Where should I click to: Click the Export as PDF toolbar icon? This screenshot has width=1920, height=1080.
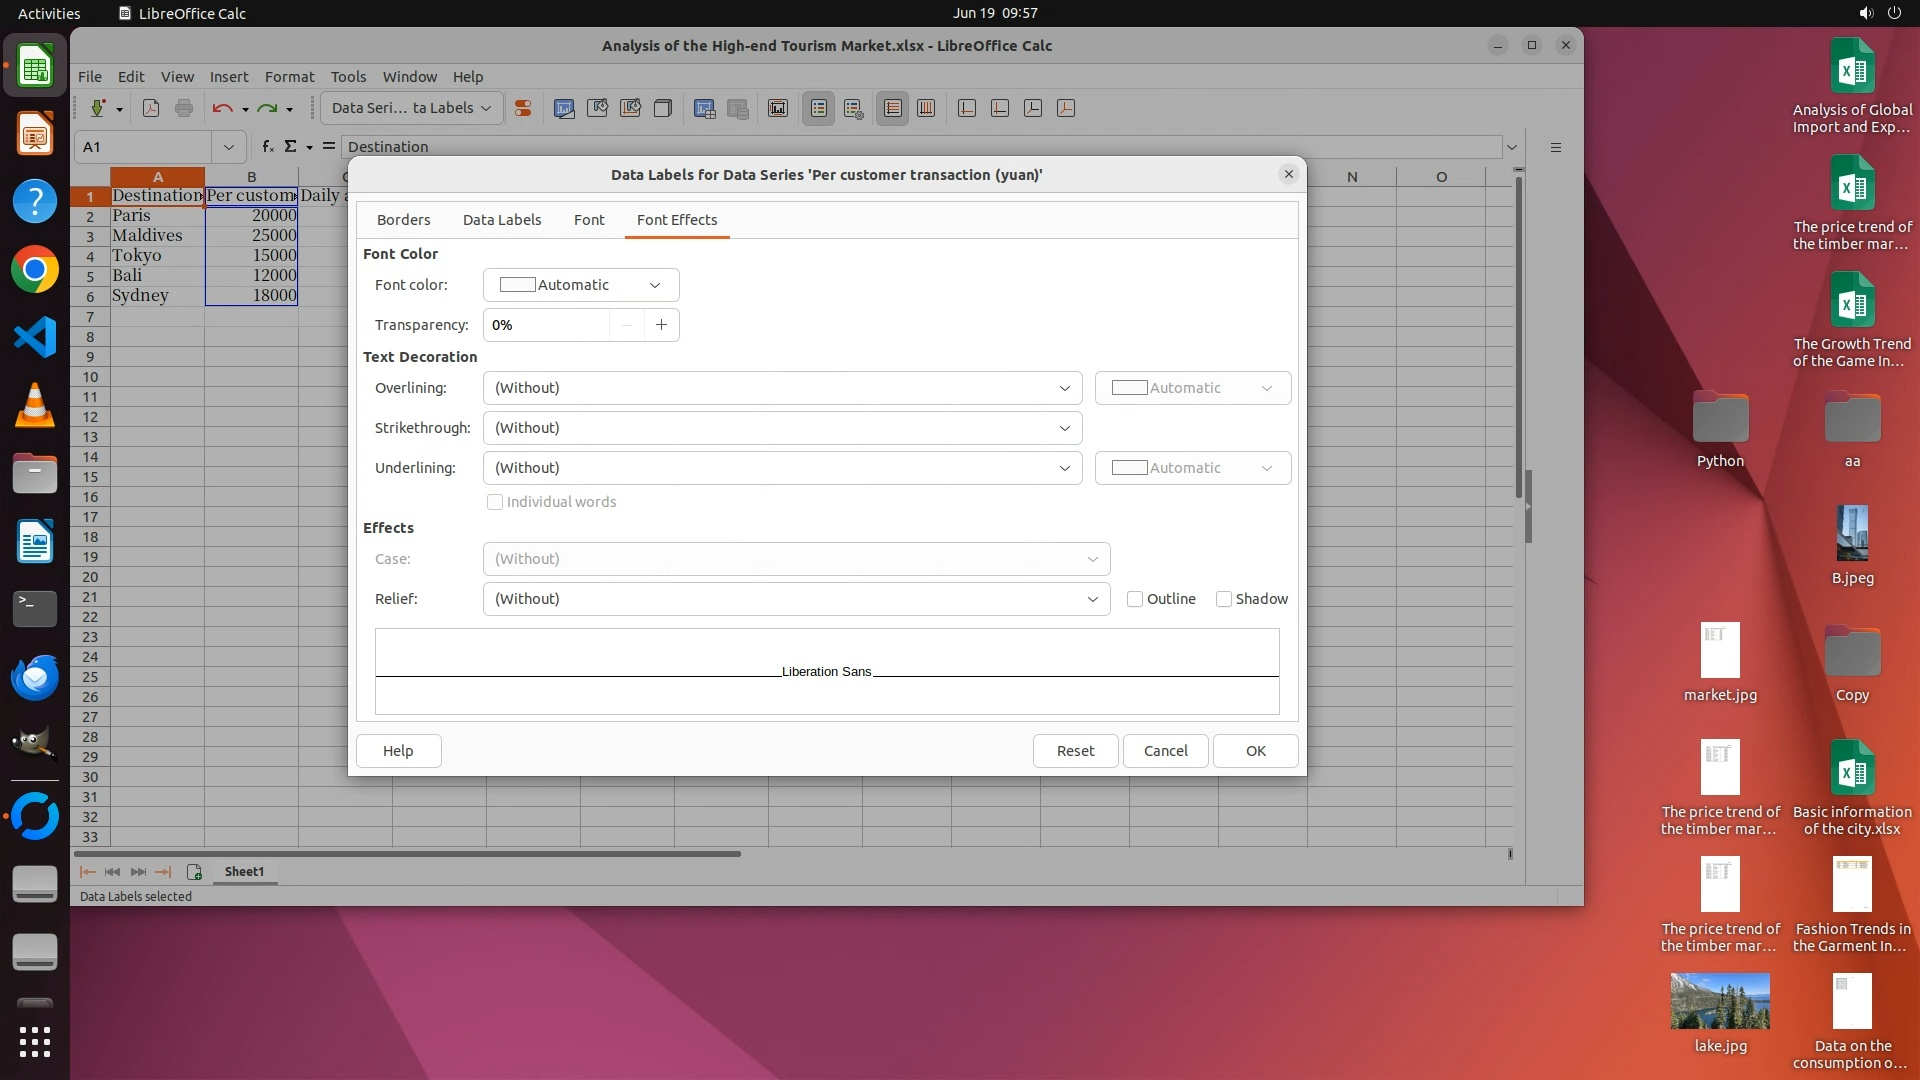[151, 108]
